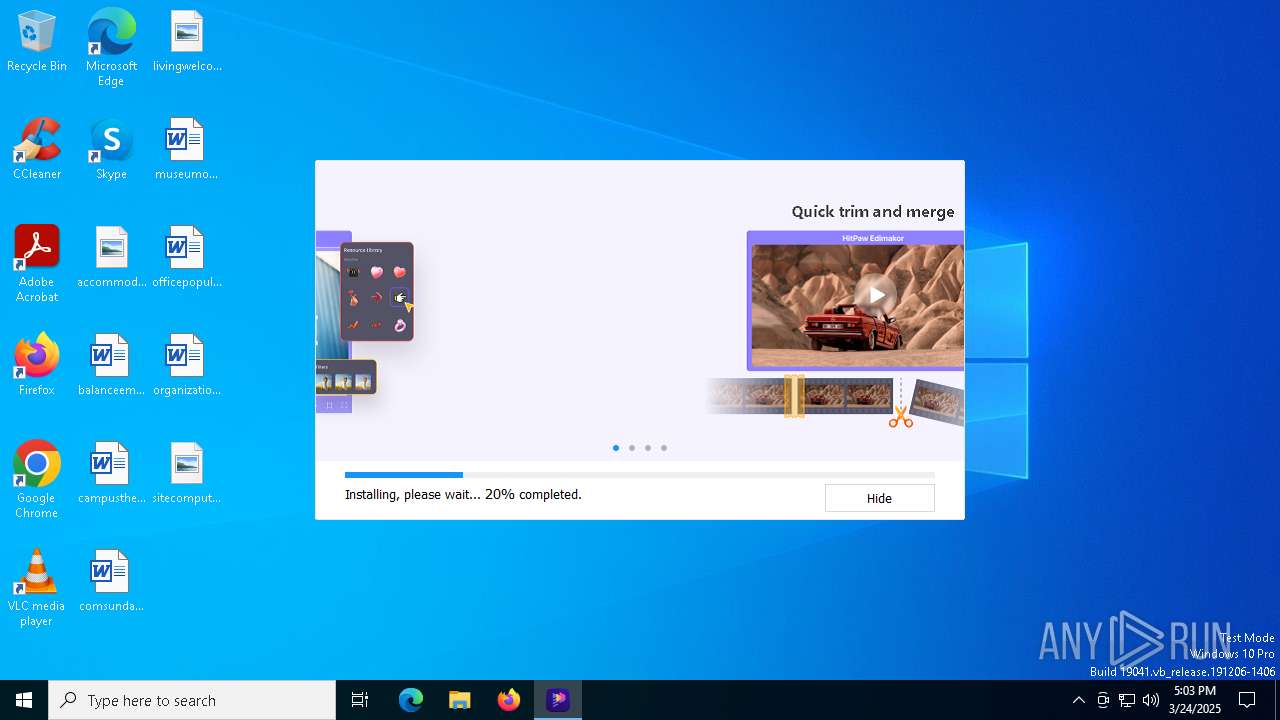Click the taskbar search box
Viewport: 1280px width, 720px height.
coord(192,700)
